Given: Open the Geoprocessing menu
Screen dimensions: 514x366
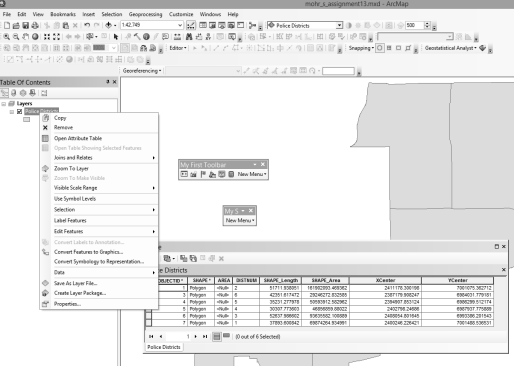Looking at the screenshot, I should point(145,14).
